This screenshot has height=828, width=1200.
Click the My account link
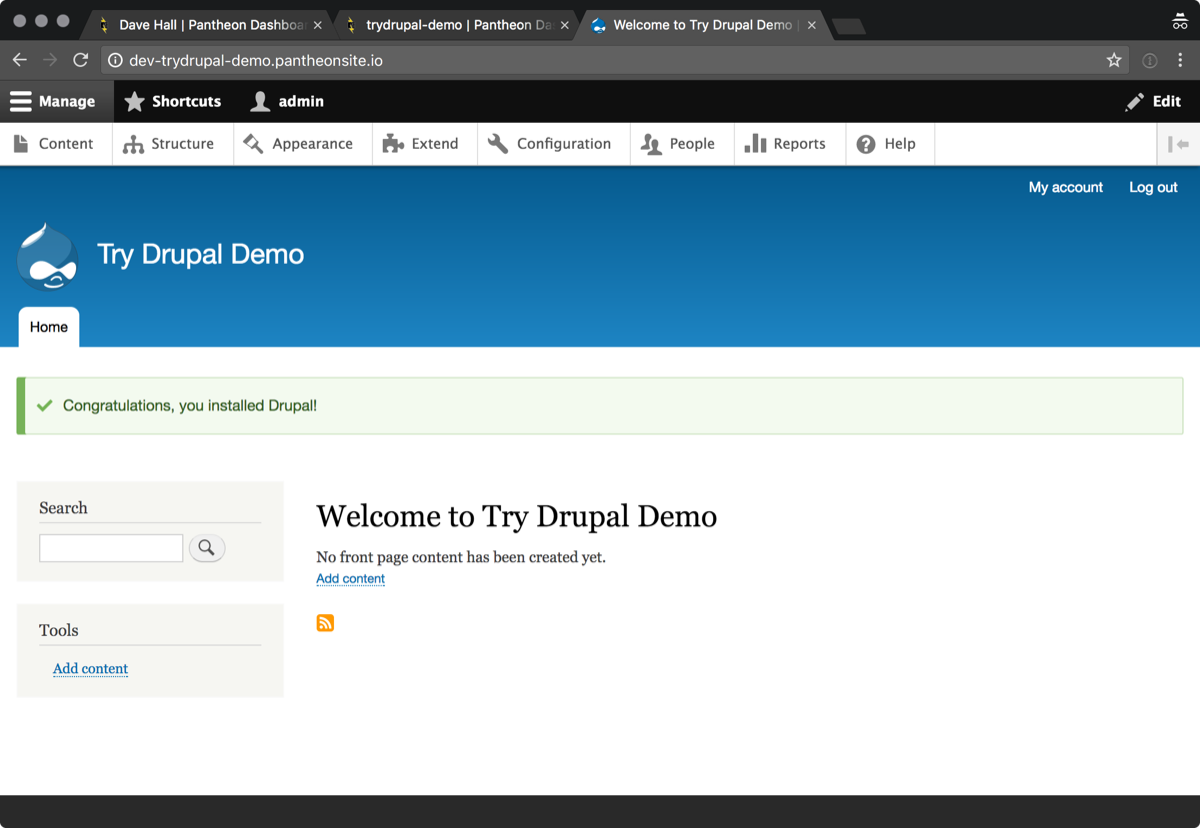pos(1066,187)
